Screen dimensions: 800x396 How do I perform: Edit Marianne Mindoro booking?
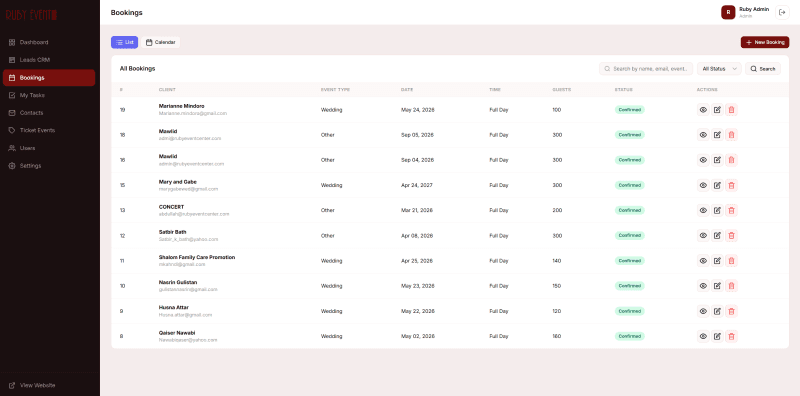(717, 110)
